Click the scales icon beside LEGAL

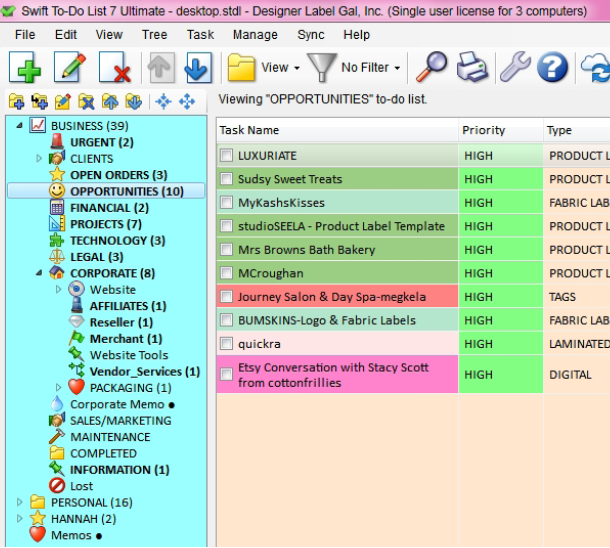[57, 256]
